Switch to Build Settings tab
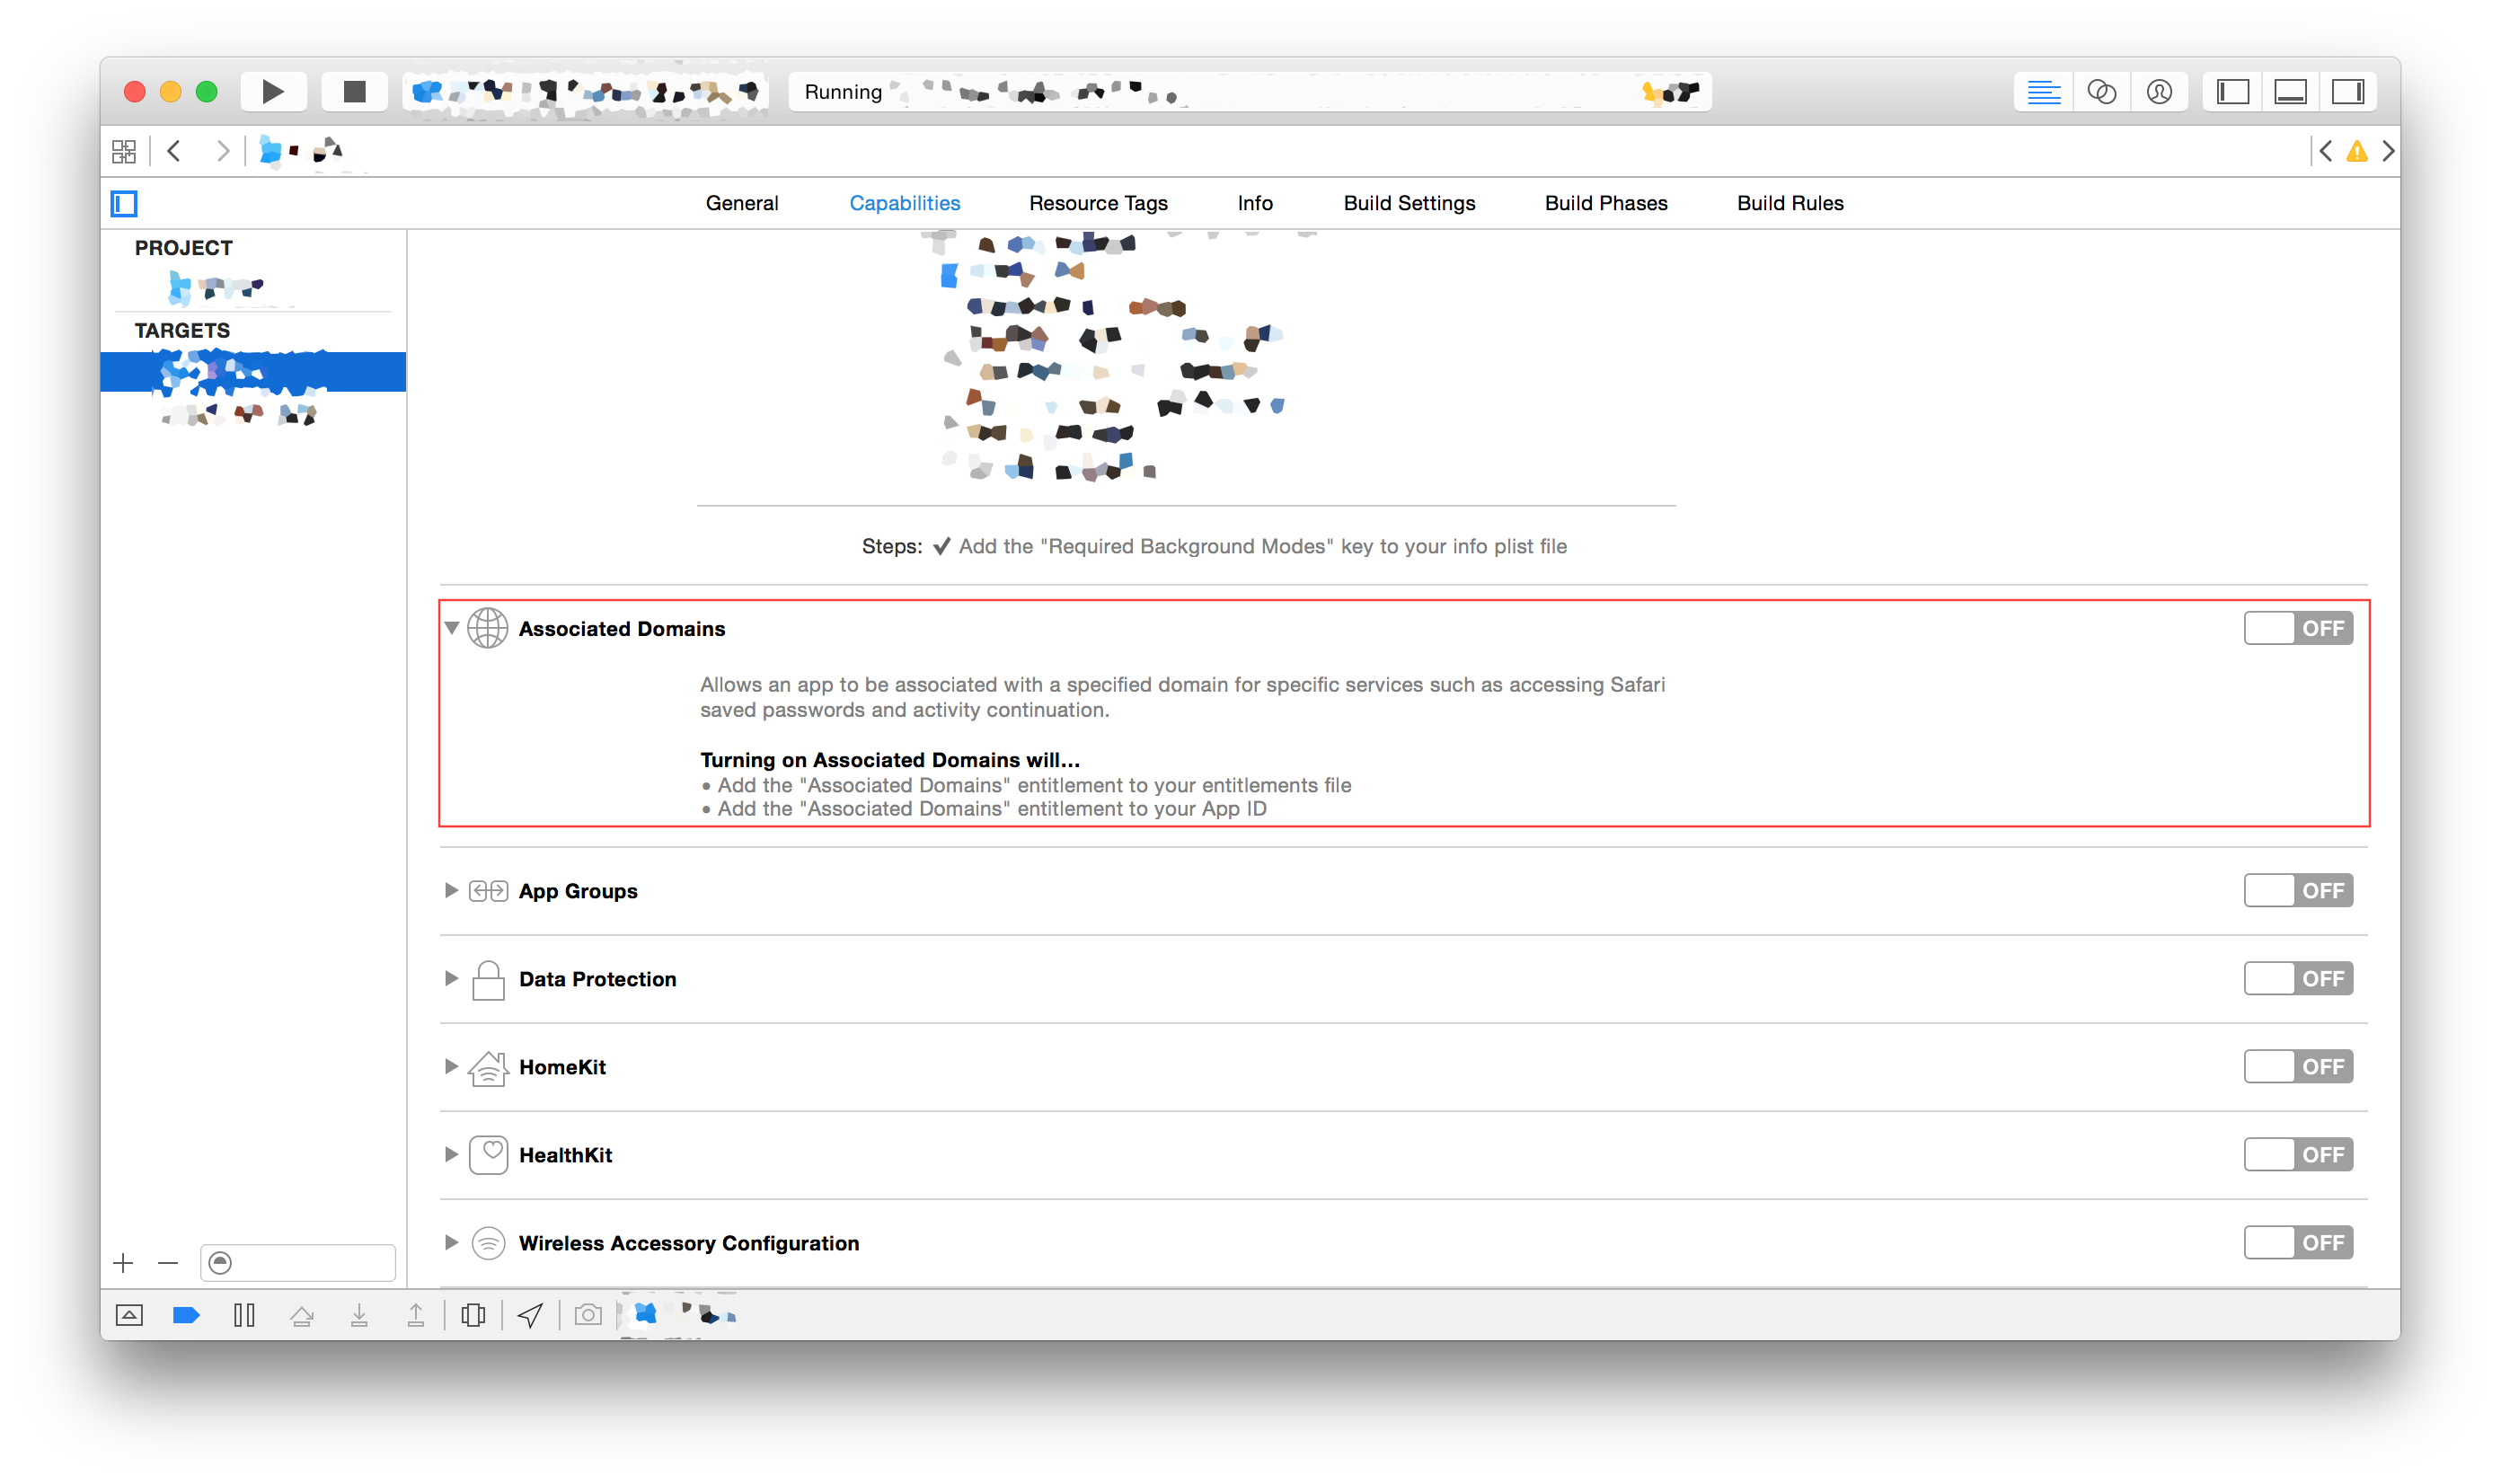Viewport: 2501px width, 1484px height. pos(1409,203)
